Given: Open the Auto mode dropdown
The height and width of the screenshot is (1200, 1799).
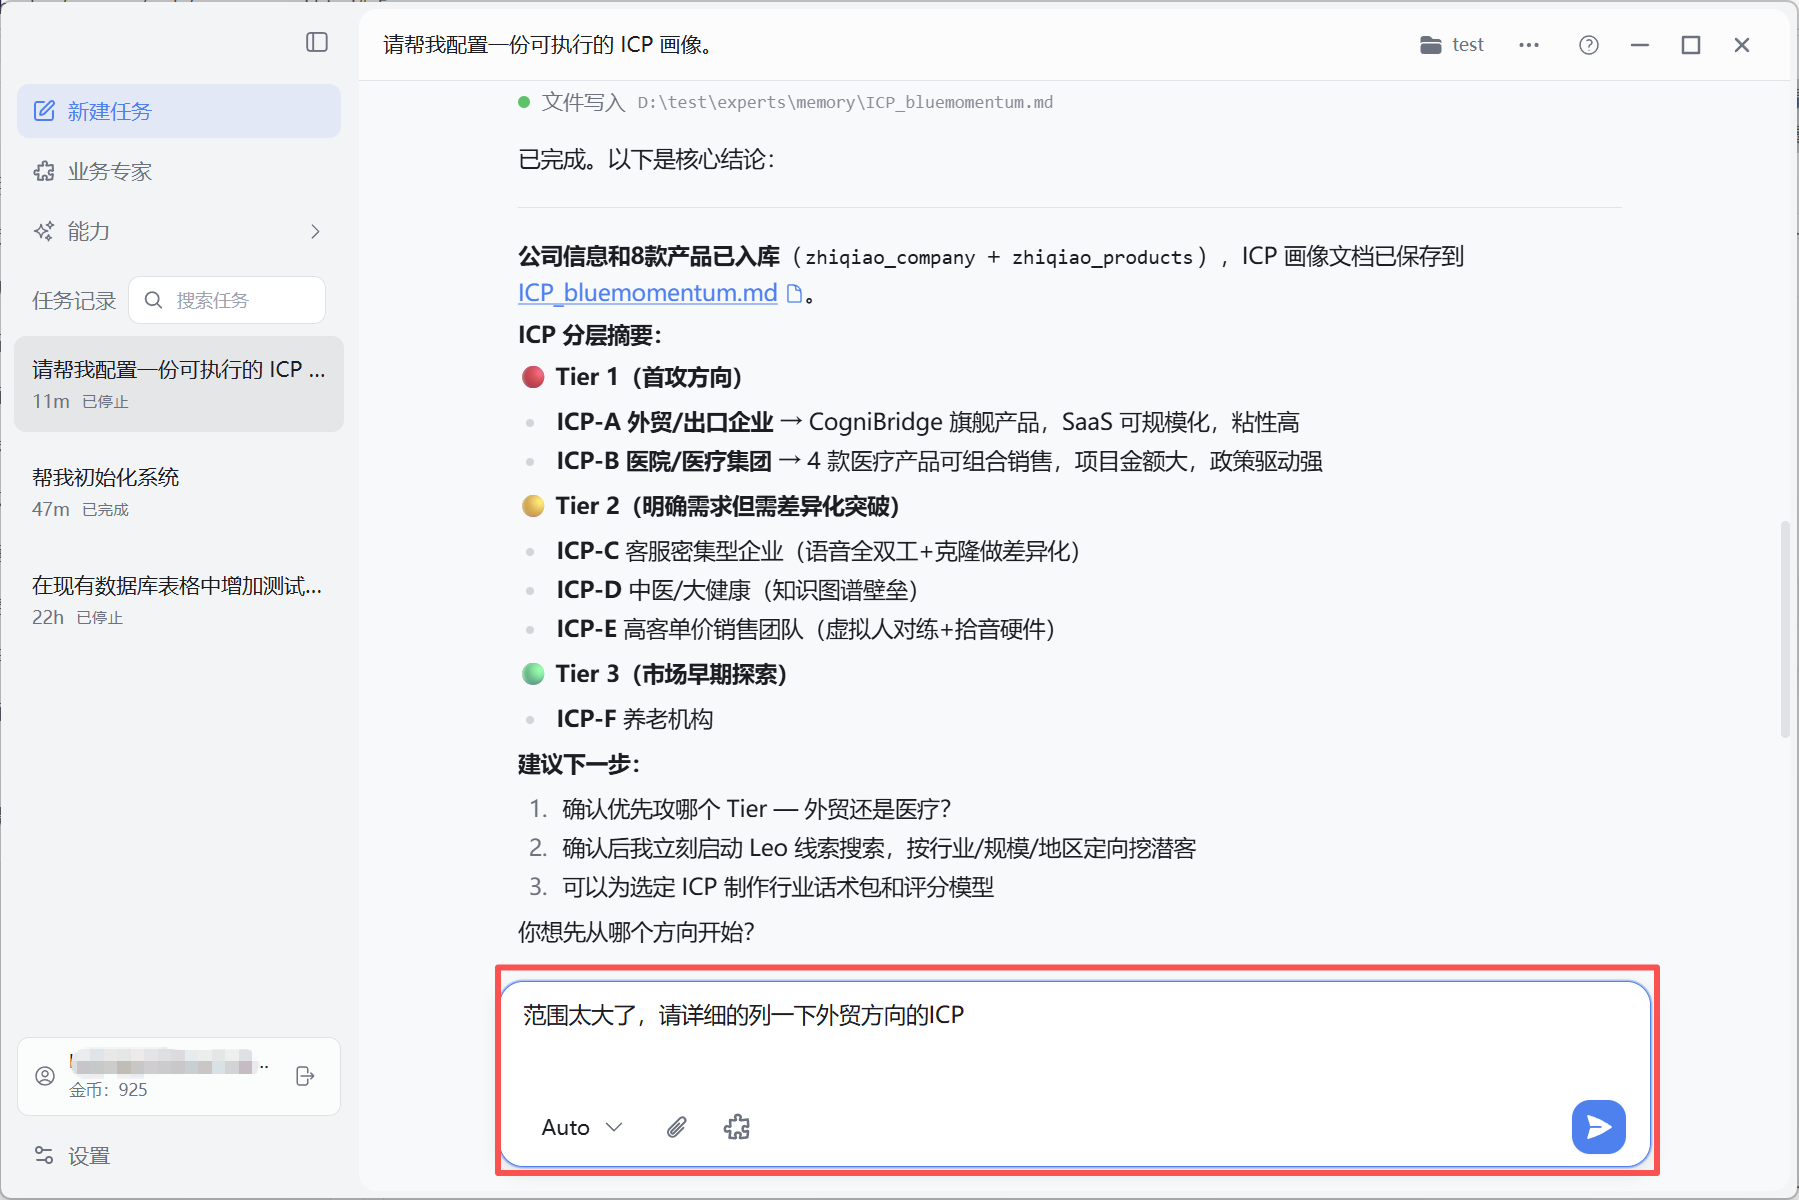Looking at the screenshot, I should 582,1127.
